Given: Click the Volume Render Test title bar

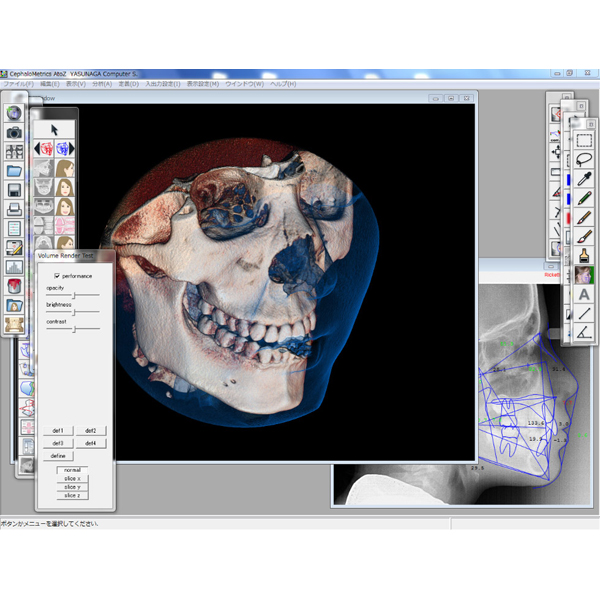Looking at the screenshot, I should point(75,256).
